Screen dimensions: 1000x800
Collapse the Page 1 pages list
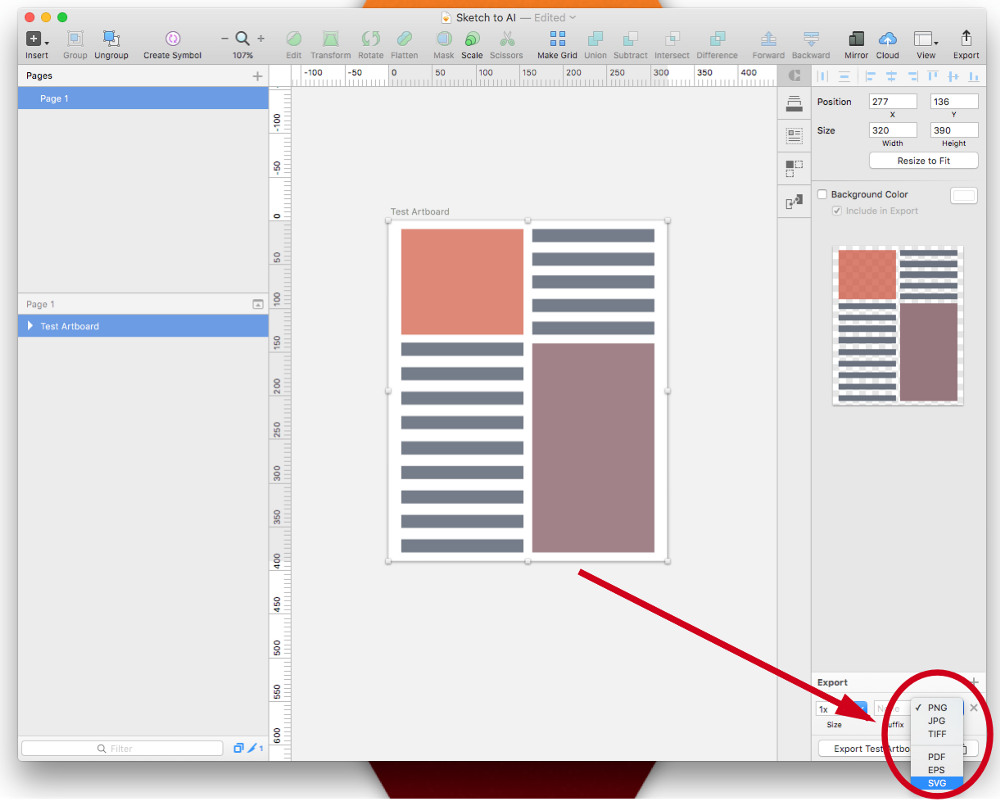pyautogui.click(x=257, y=304)
